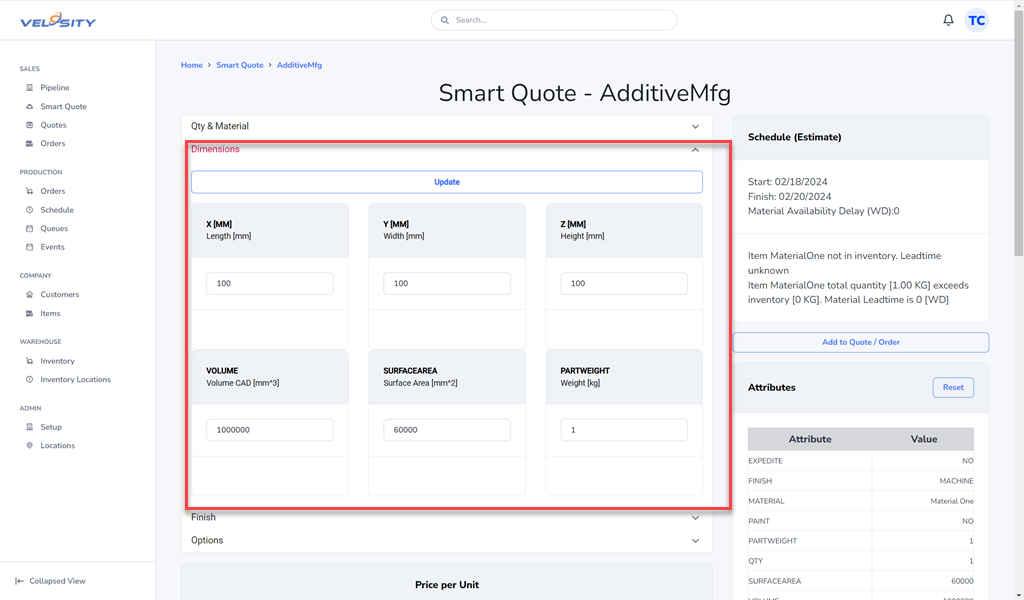Expand the Finish section
The width and height of the screenshot is (1024, 600).
pos(446,518)
